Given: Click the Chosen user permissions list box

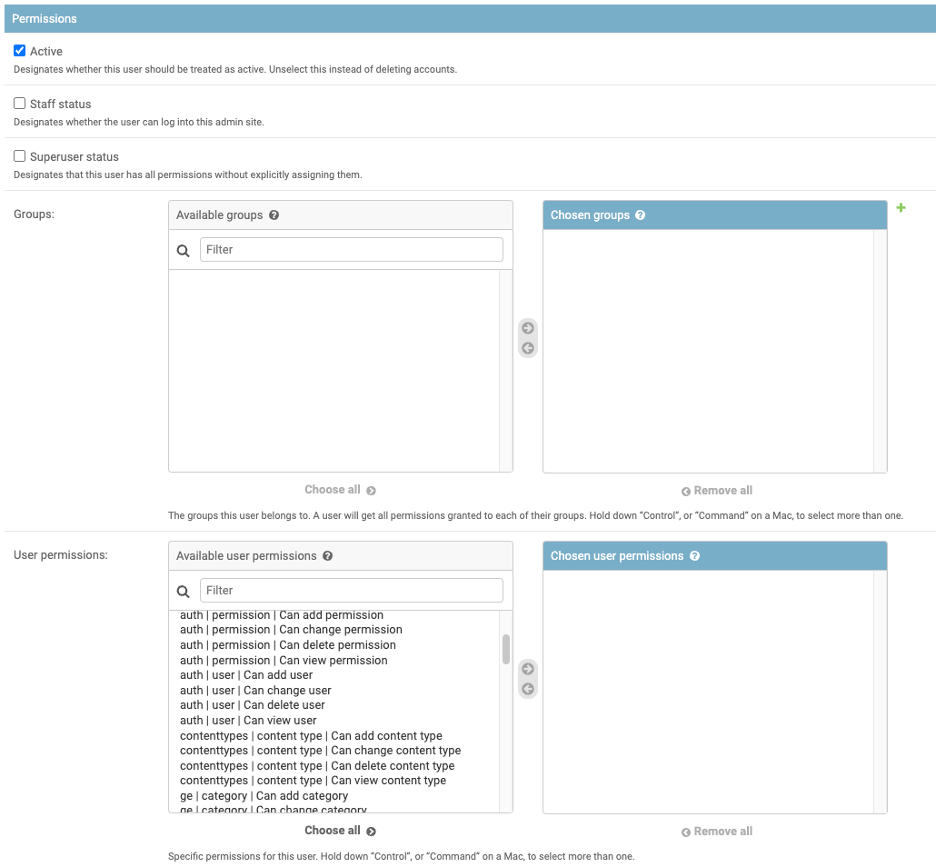Looking at the screenshot, I should tap(715, 692).
